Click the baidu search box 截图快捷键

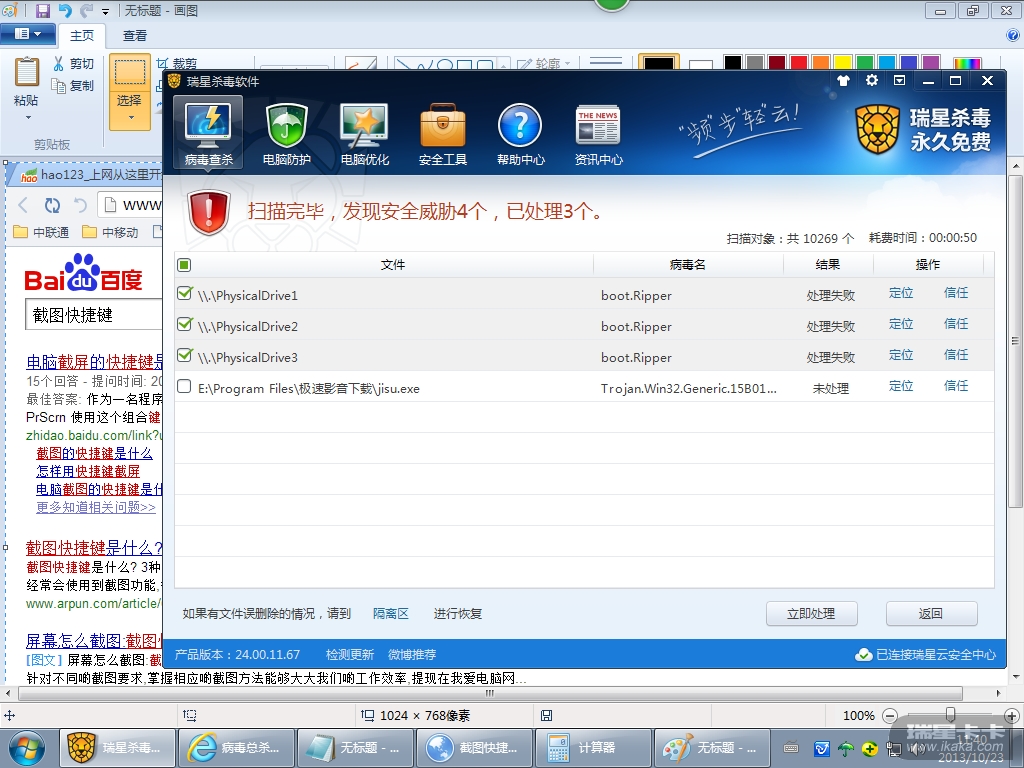[93, 315]
